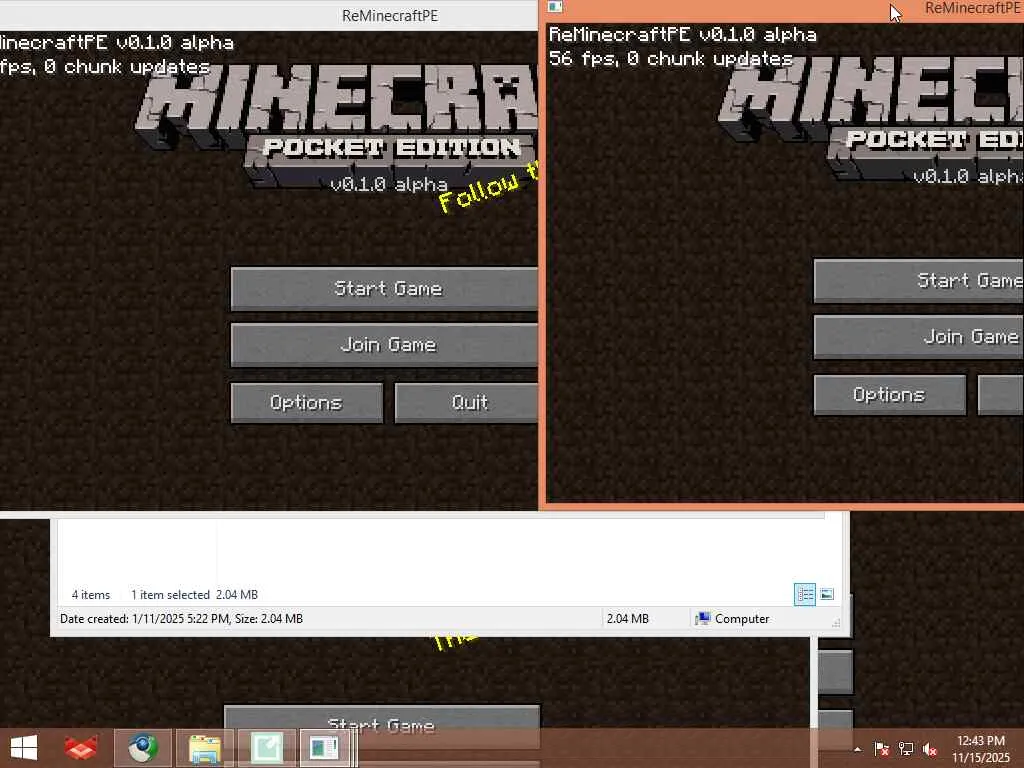Screen dimensions: 1024x768
Task: Open File Explorer from the taskbar
Action: pyautogui.click(x=204, y=748)
